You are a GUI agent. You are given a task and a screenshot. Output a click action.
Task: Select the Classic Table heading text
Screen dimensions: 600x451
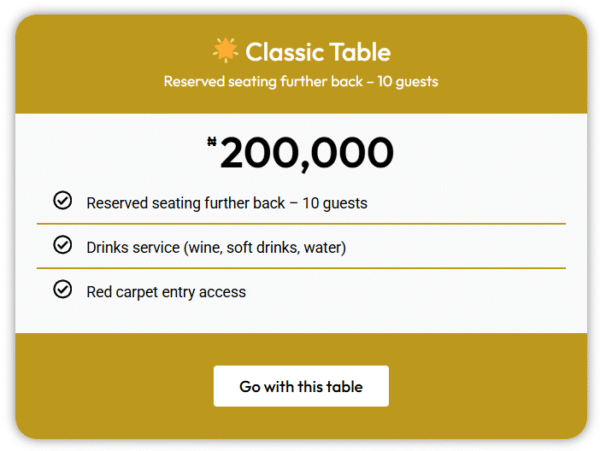318,52
